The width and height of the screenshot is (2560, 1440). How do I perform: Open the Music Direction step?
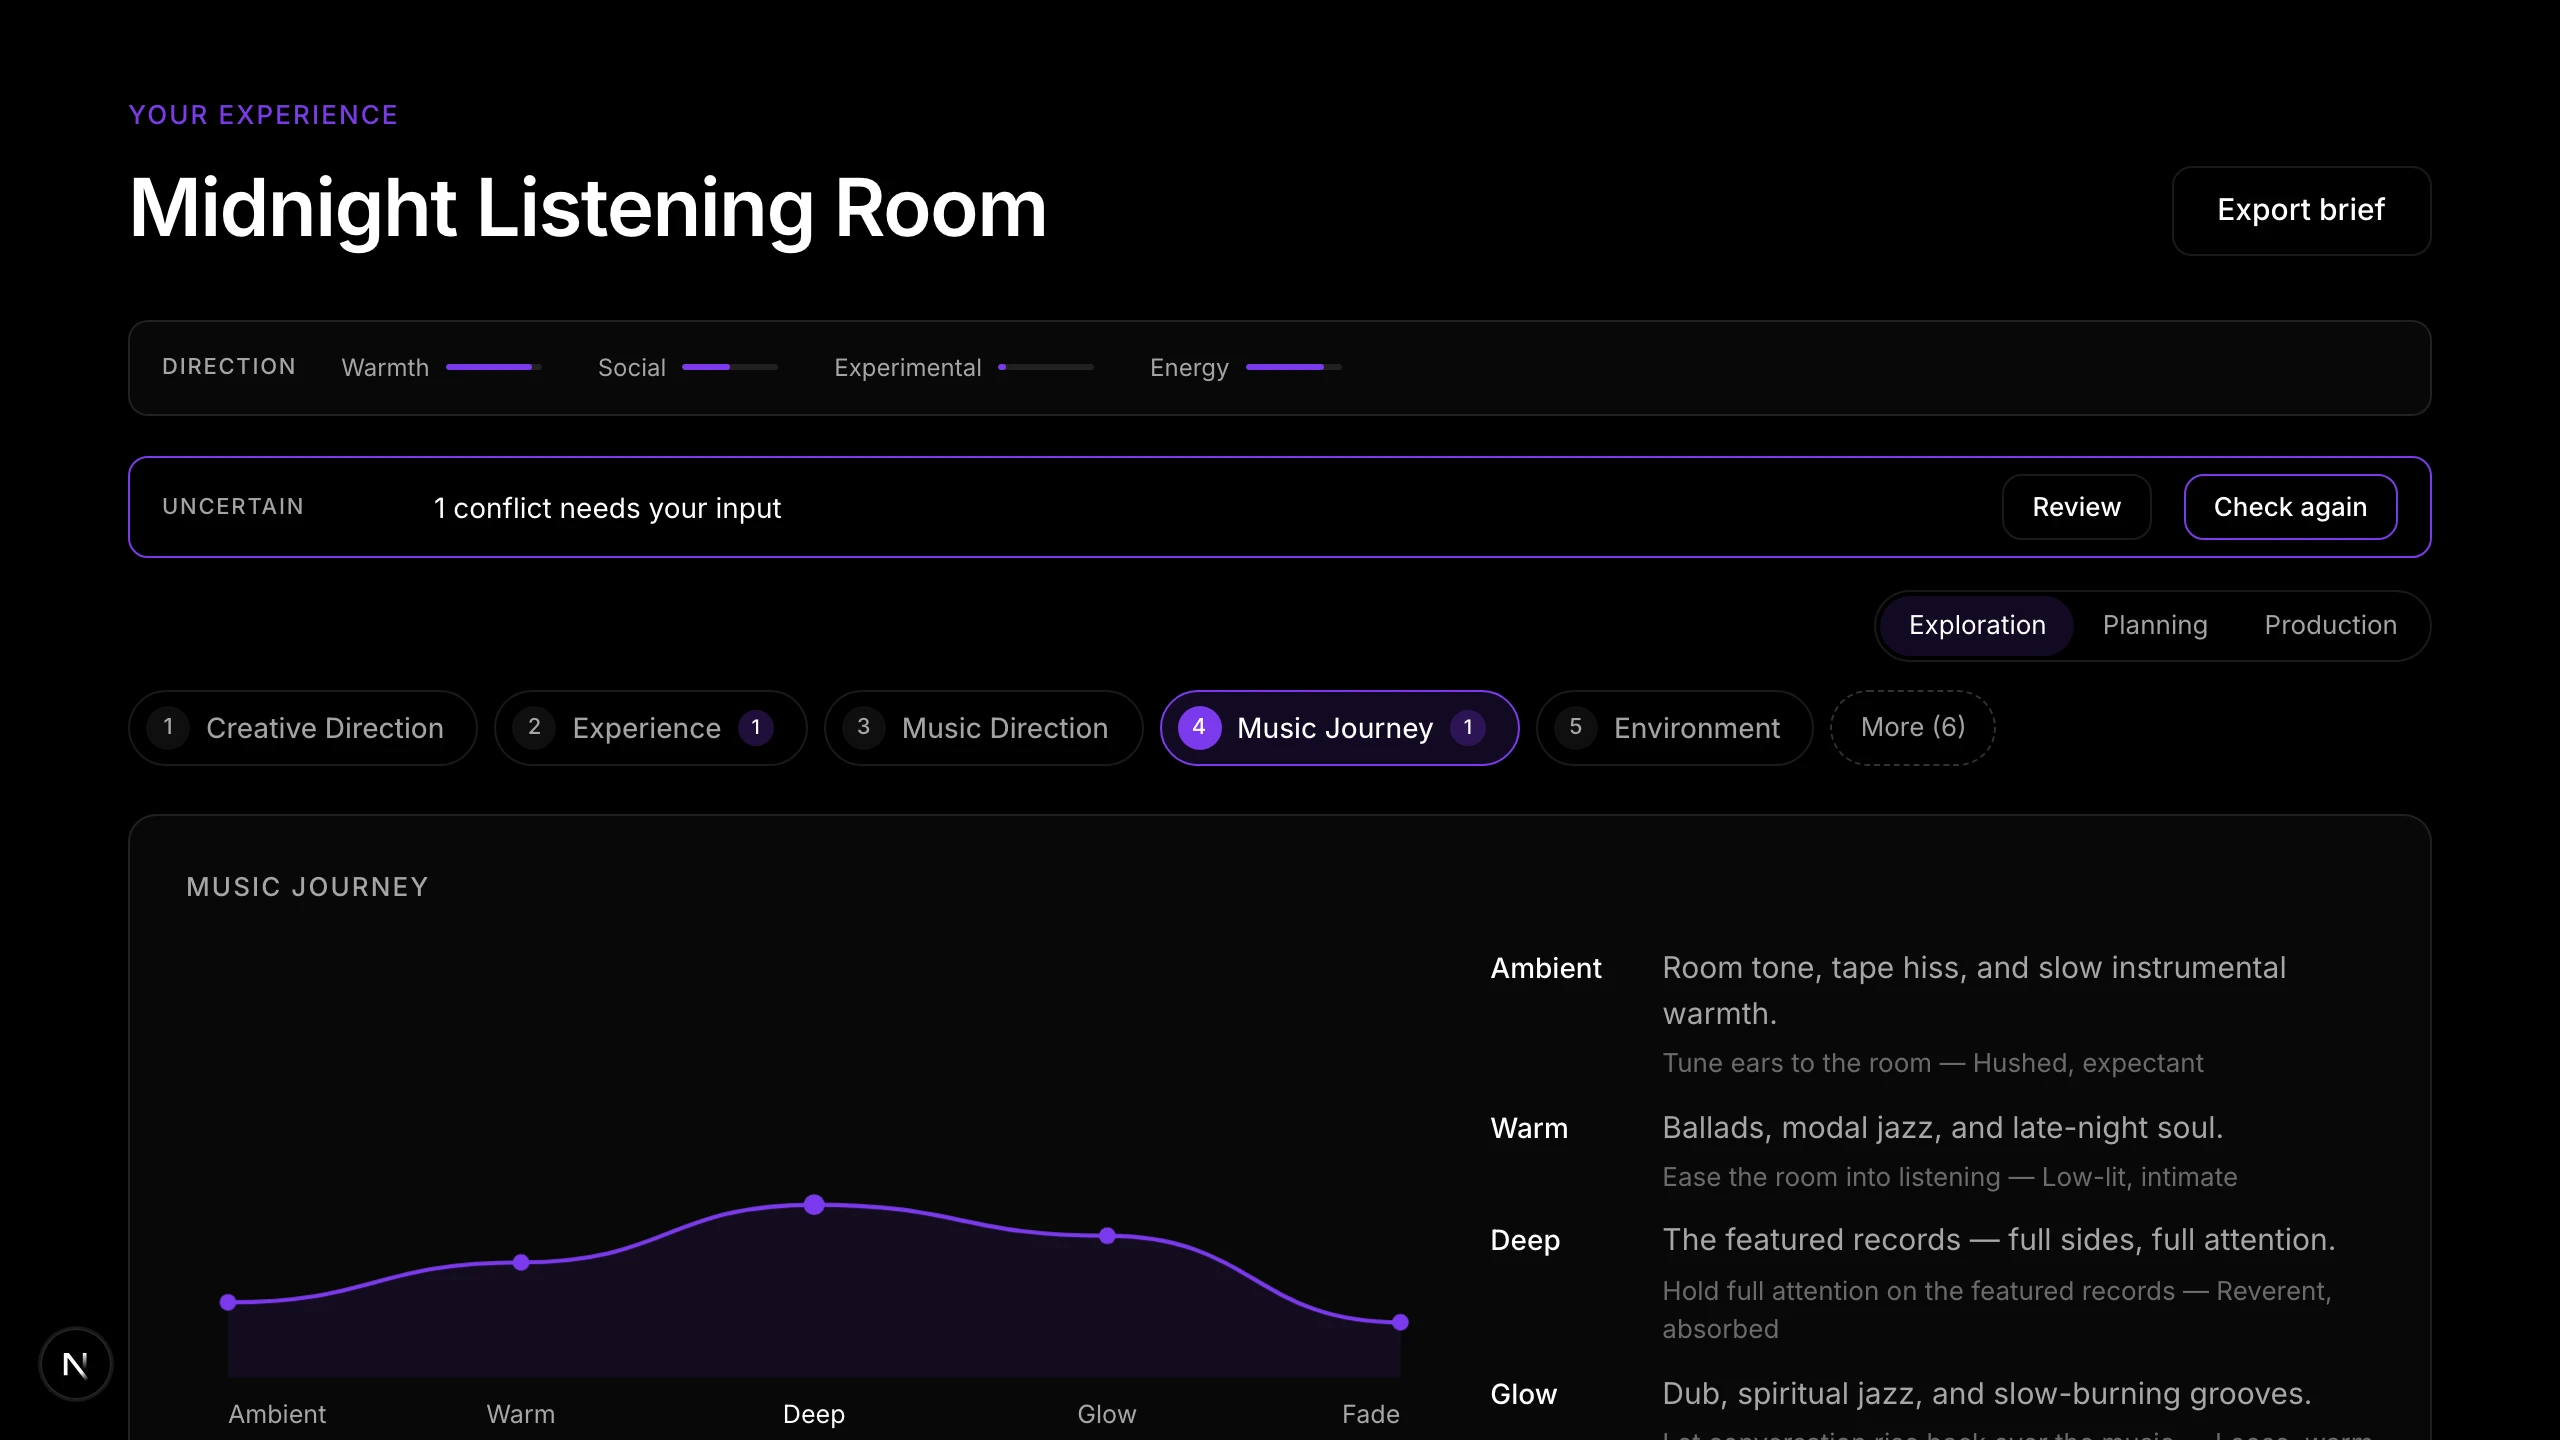click(x=983, y=728)
